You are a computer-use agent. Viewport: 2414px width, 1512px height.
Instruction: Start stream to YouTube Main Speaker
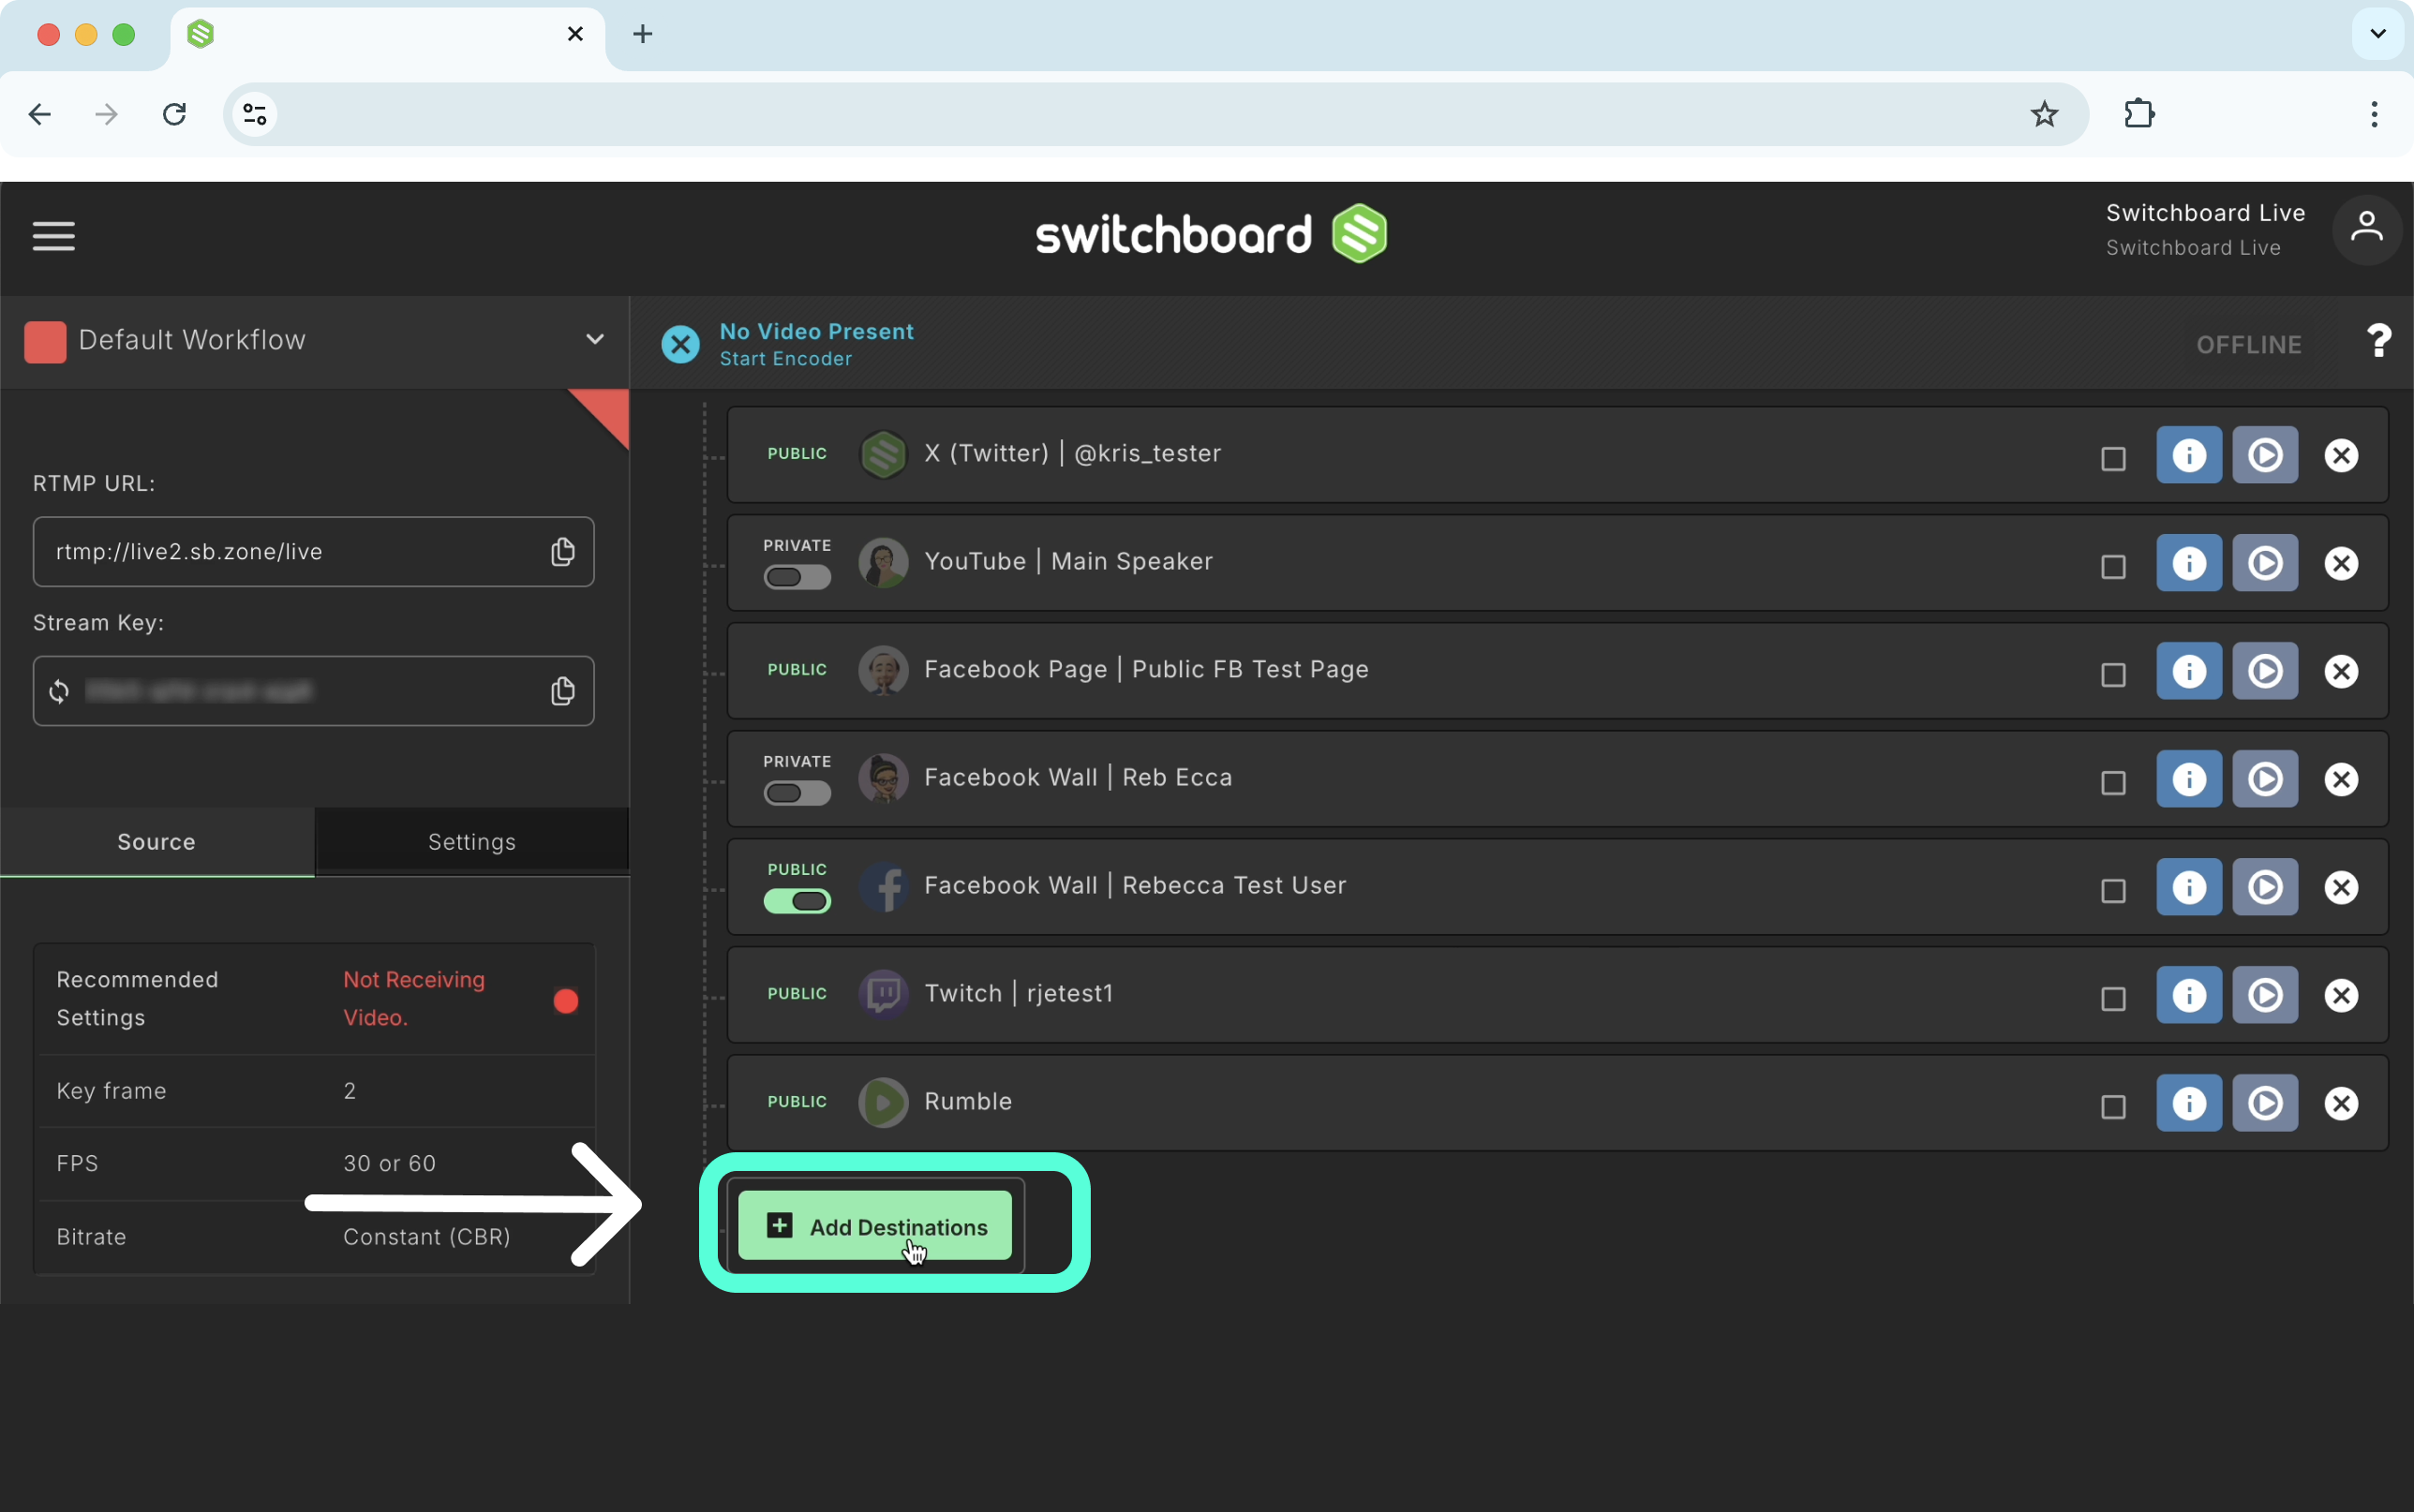point(2265,563)
